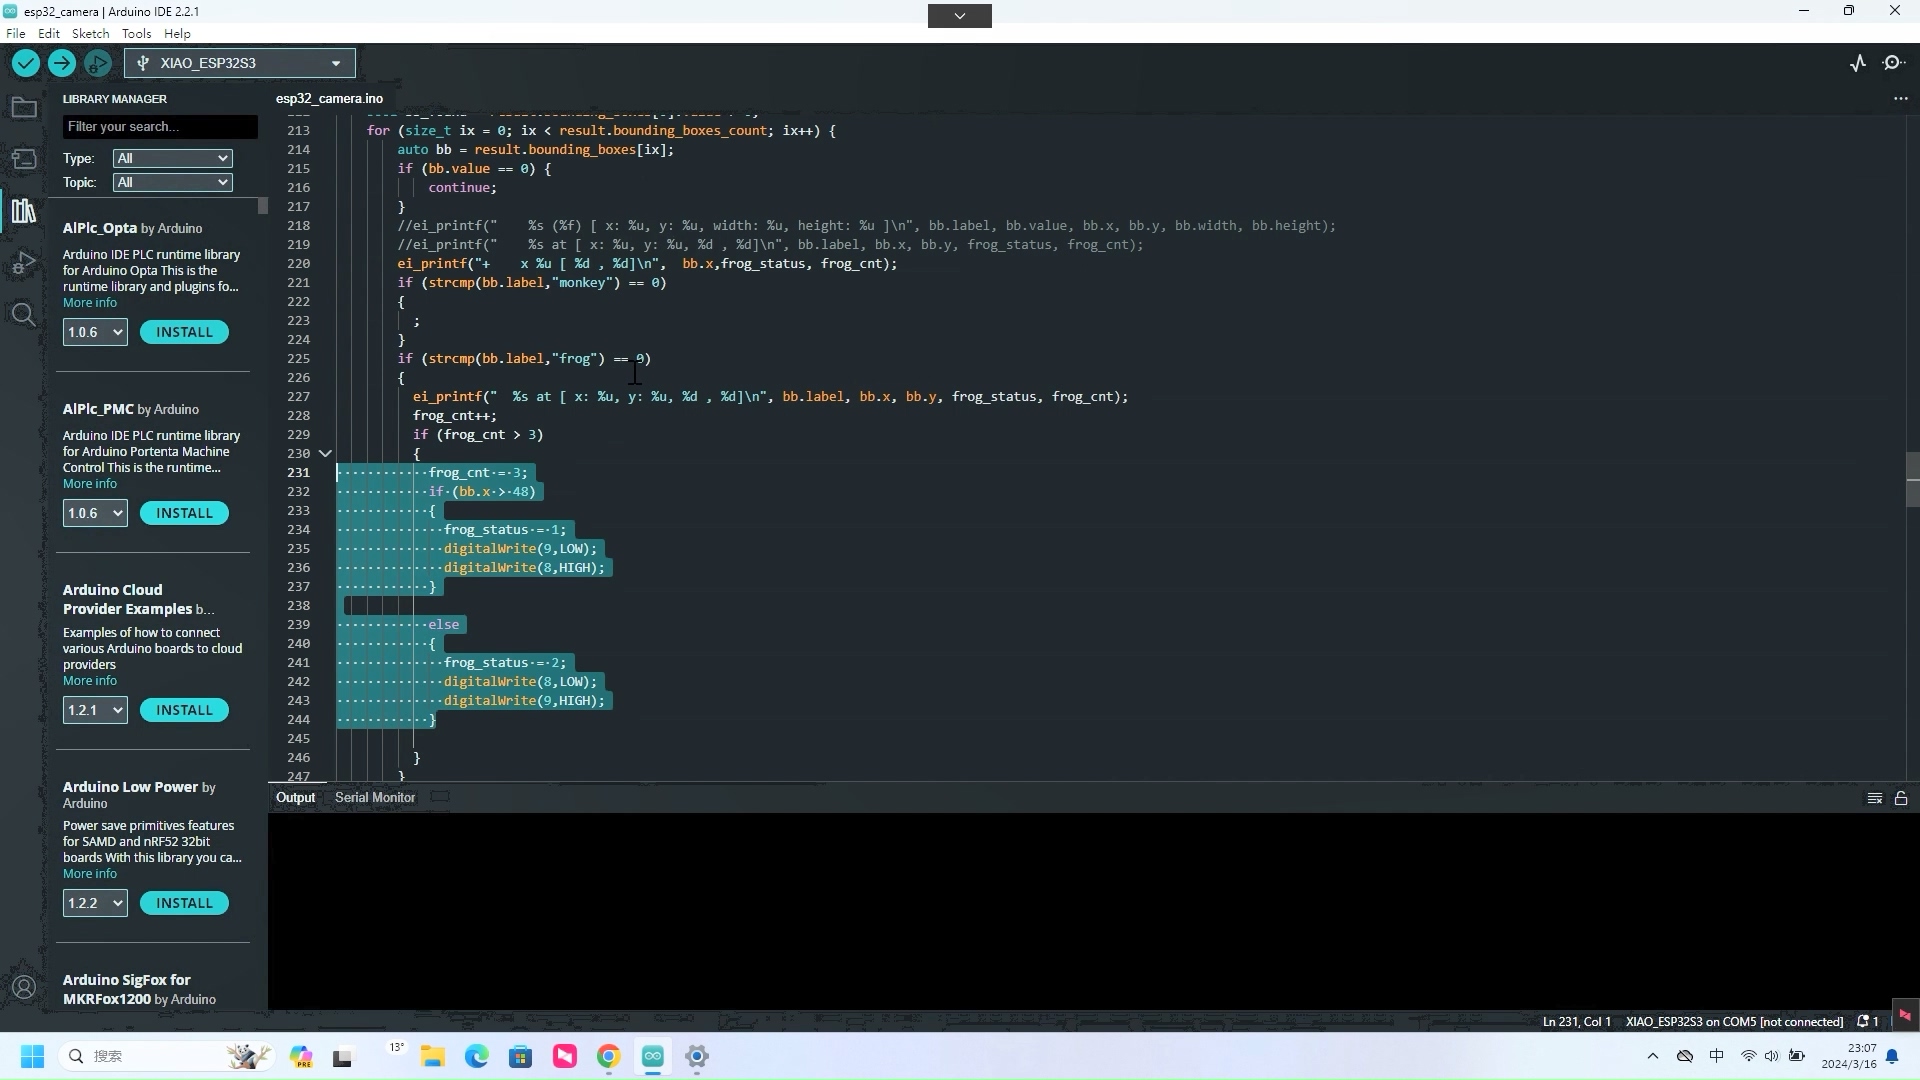
Task: Choose Arduino Cloud Provider Examples version 1.2.1
Action: pos(95,710)
